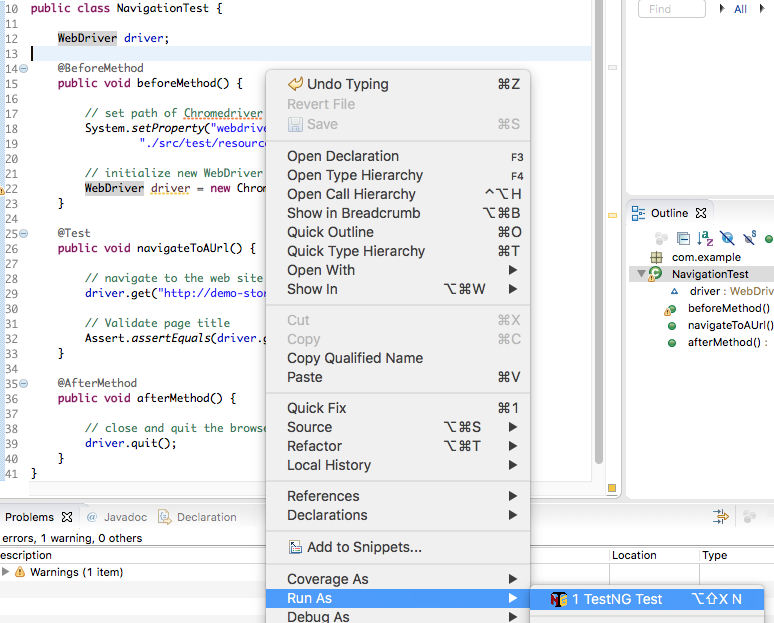Choose Open Declaration from context menu
The width and height of the screenshot is (774, 623).
click(343, 156)
